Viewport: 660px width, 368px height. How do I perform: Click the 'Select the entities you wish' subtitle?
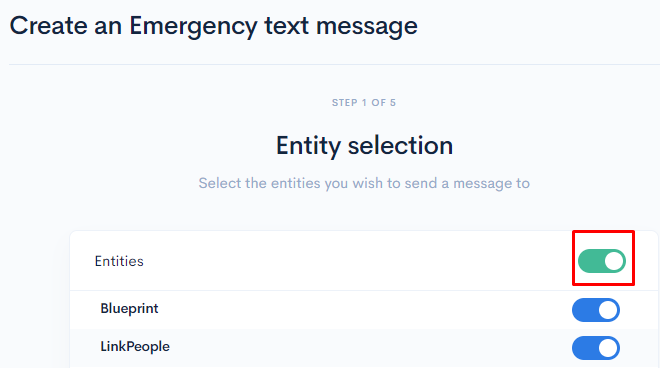coord(364,184)
